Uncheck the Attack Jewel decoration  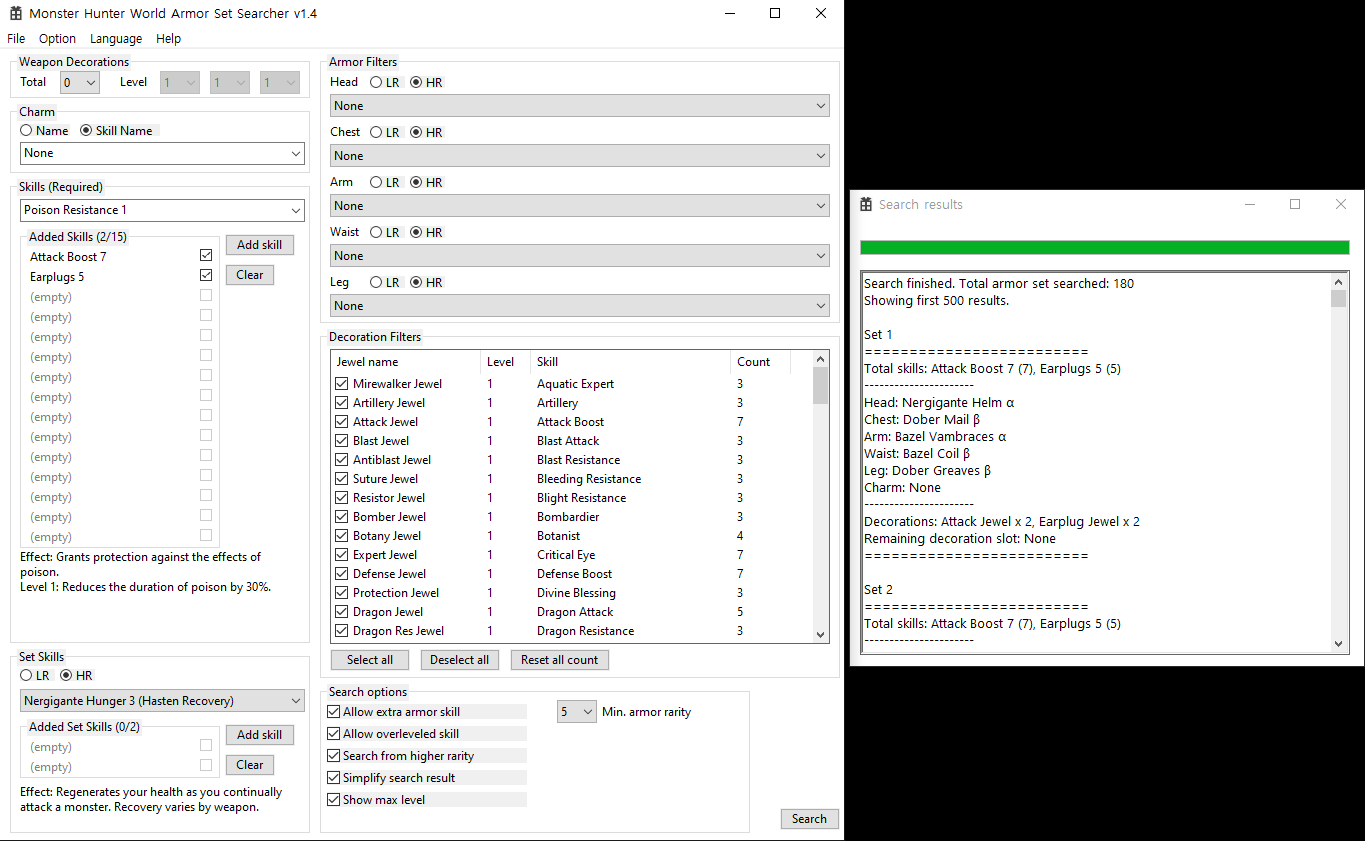tap(341, 421)
